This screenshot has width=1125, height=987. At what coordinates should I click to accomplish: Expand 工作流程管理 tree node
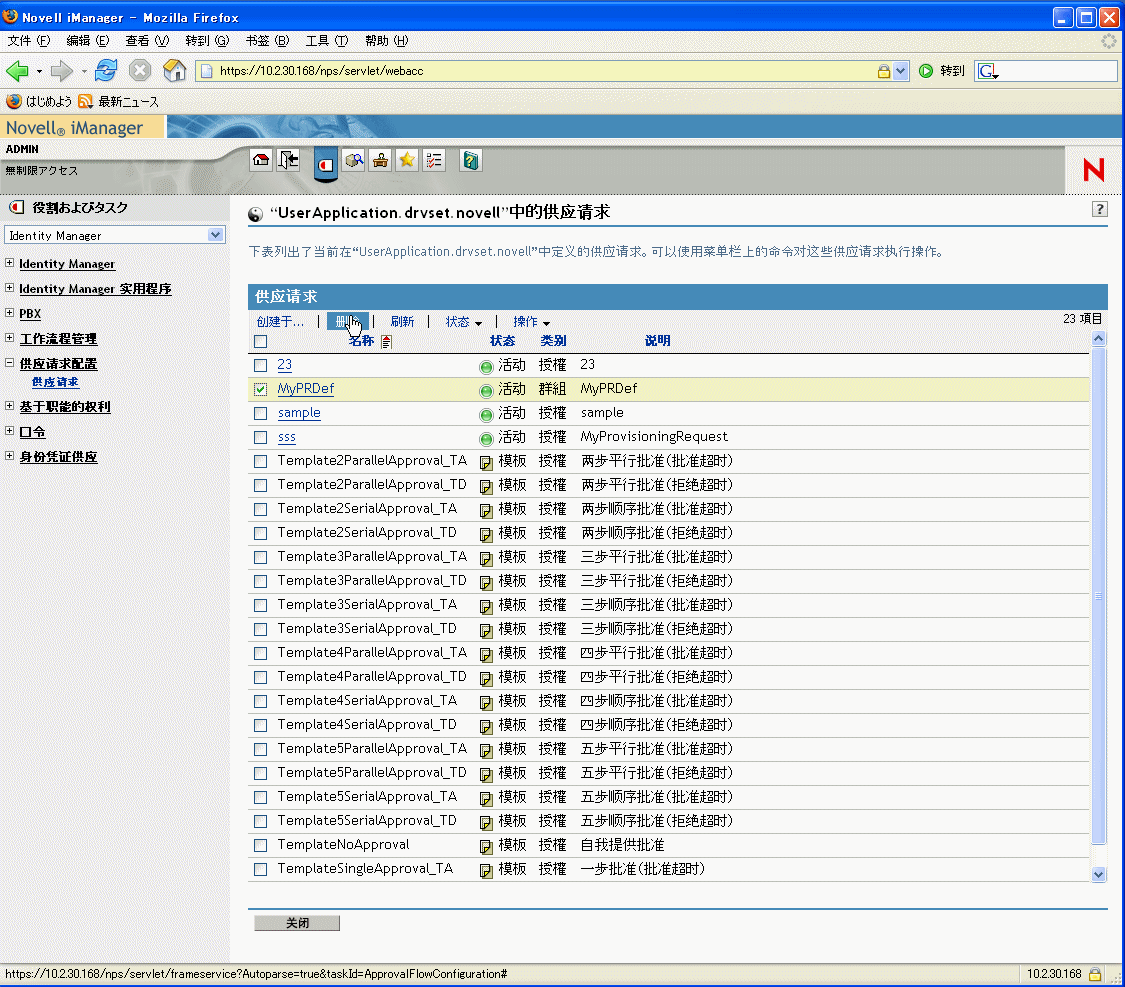[9, 338]
